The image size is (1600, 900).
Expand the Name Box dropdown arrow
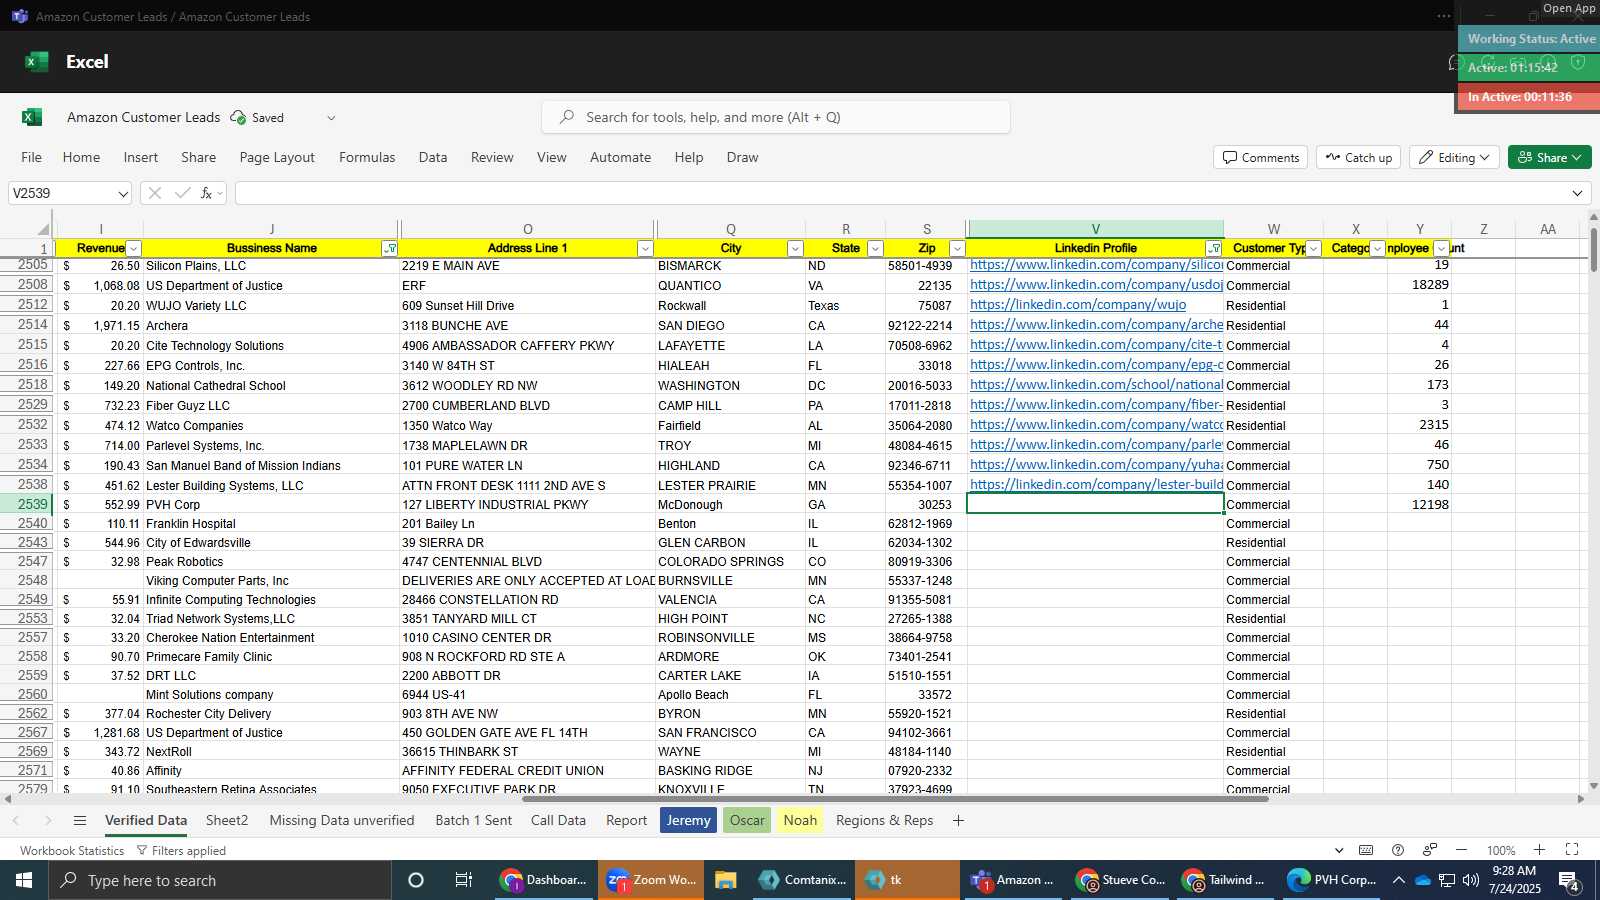click(123, 194)
